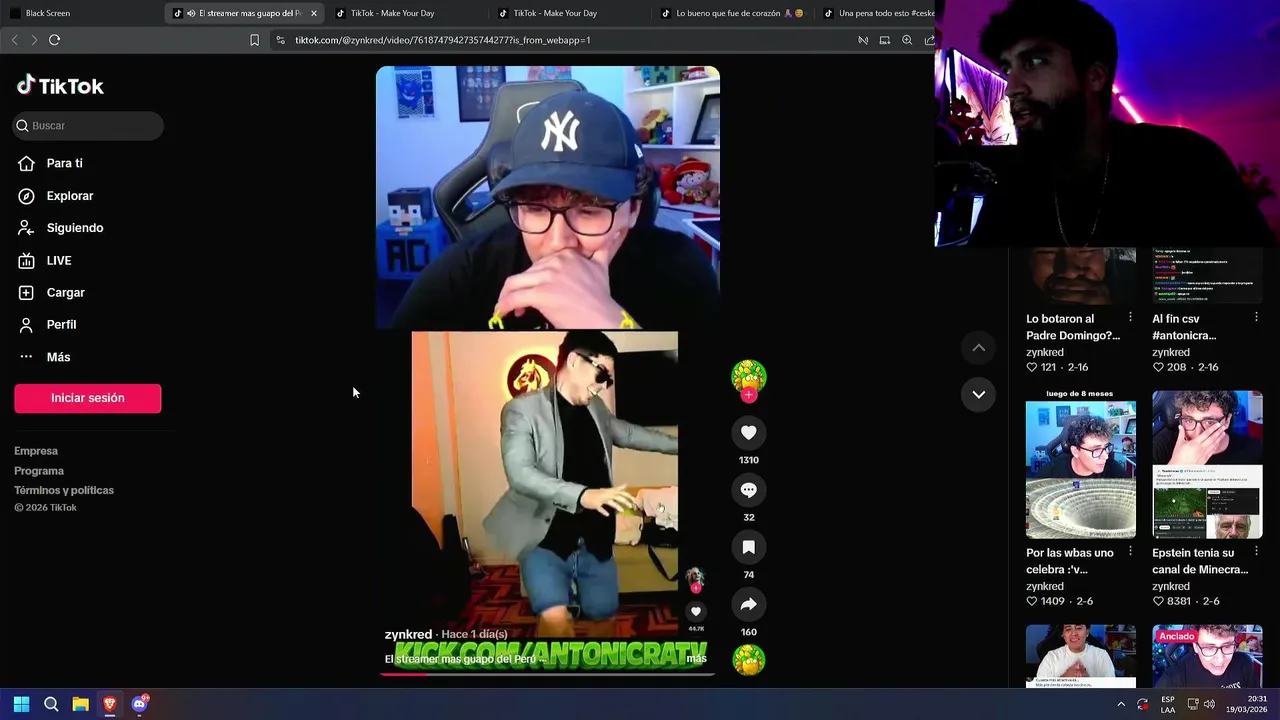Click the browser address bar URL
1280x720 pixels.
click(442, 40)
